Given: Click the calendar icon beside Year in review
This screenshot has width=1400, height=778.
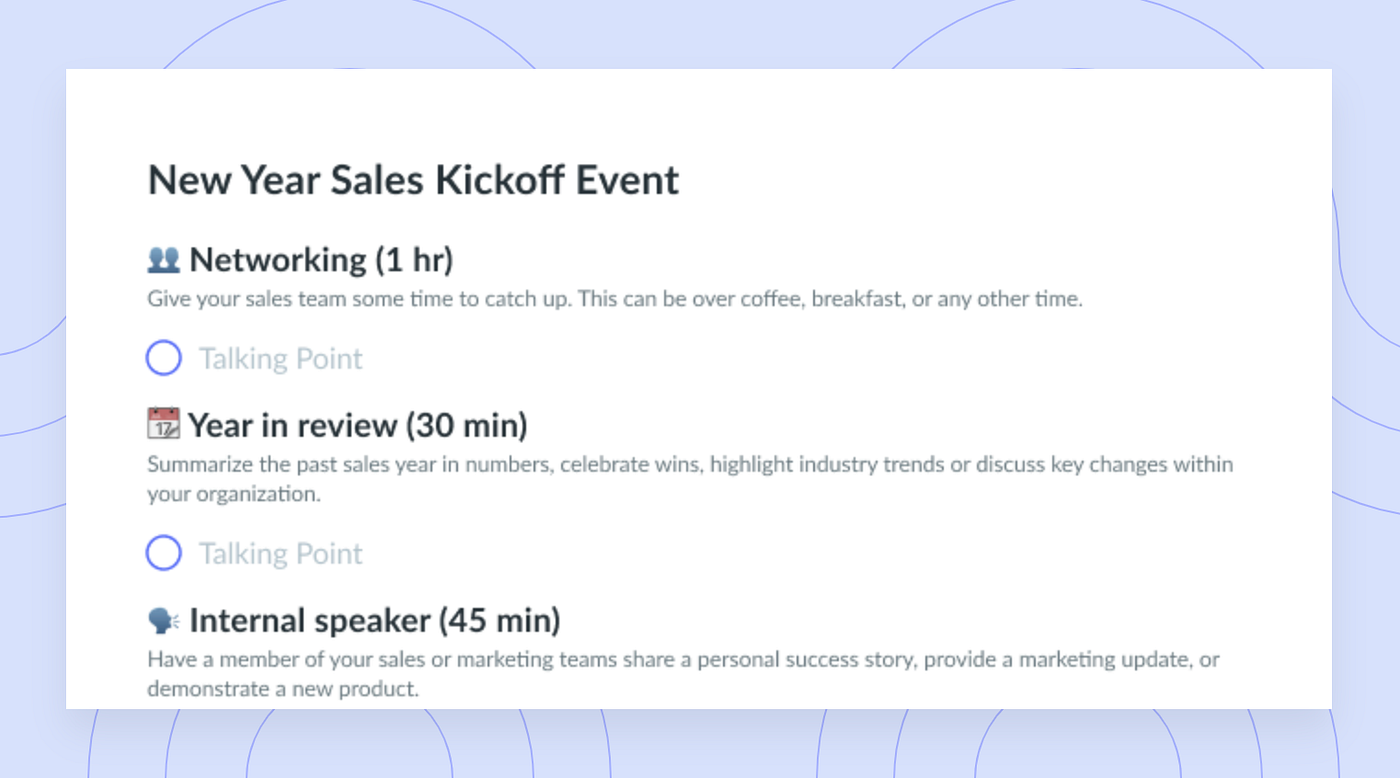Looking at the screenshot, I should 164,424.
